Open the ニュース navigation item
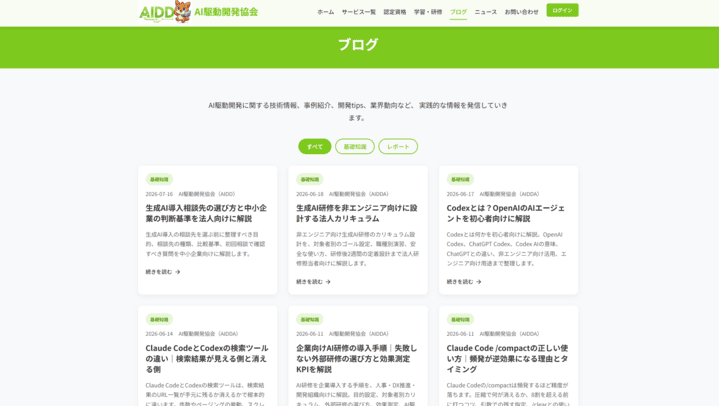 486,12
